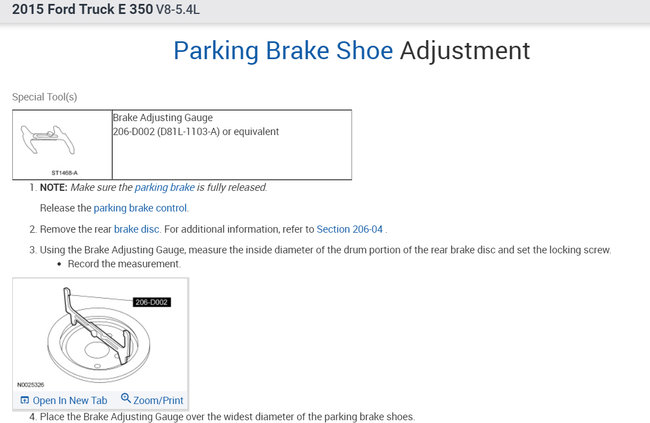Click the 'Record the measurement' bullet text
The width and height of the screenshot is (650, 423).
tap(124, 264)
